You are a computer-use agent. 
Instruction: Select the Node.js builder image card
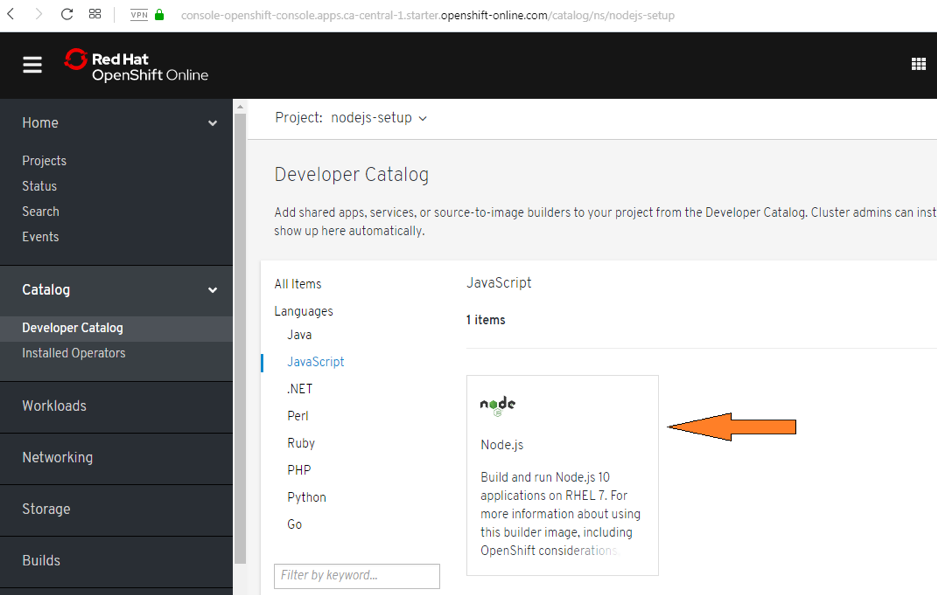pos(562,475)
